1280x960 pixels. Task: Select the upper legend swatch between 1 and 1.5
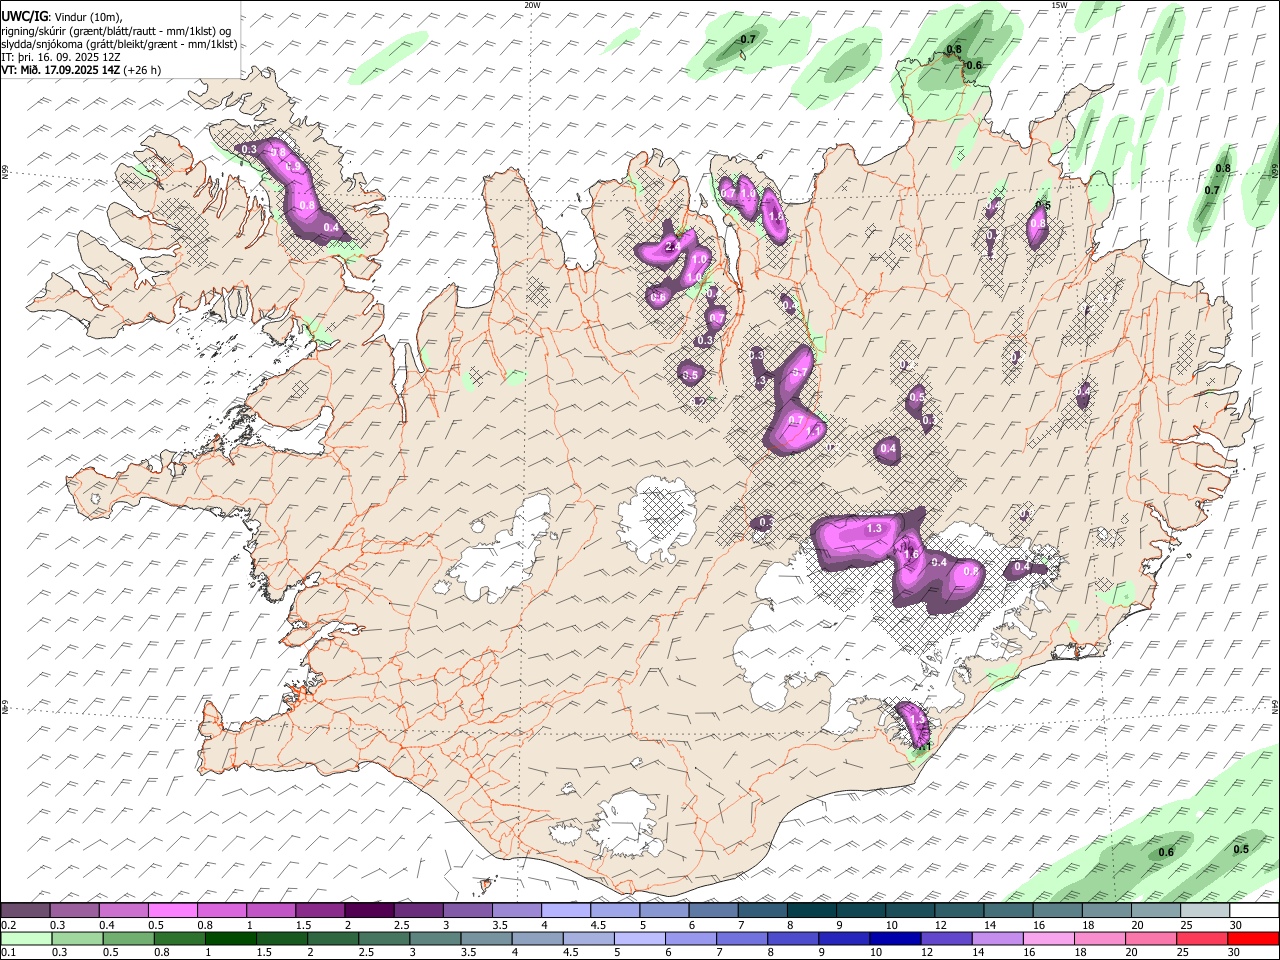point(271,911)
